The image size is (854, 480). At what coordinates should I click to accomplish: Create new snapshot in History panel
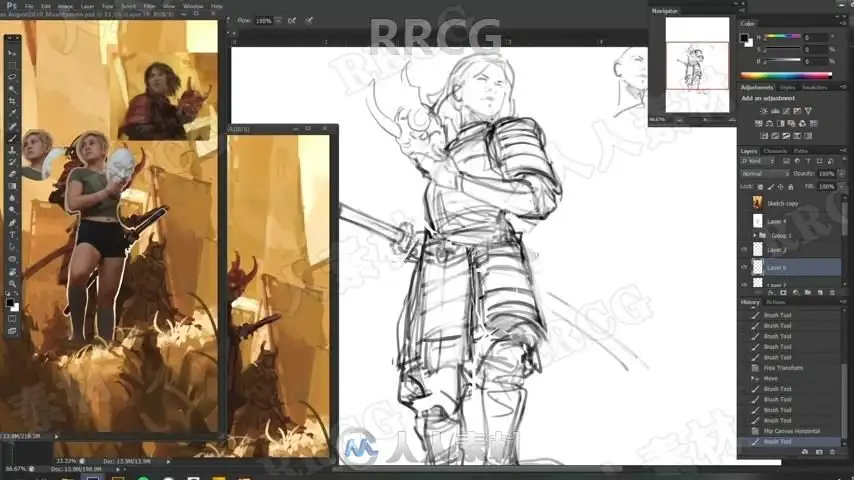coord(819,452)
